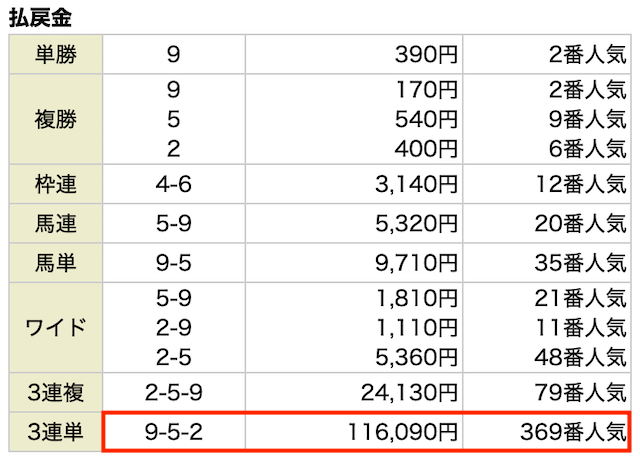Click the 枠連 label cell
Screen dimensions: 640x458
pyautogui.click(x=56, y=184)
